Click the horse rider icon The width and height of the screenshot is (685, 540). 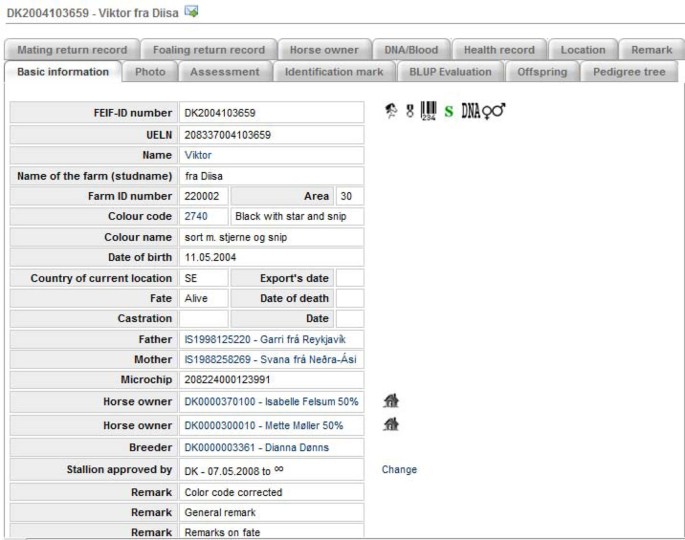[392, 112]
